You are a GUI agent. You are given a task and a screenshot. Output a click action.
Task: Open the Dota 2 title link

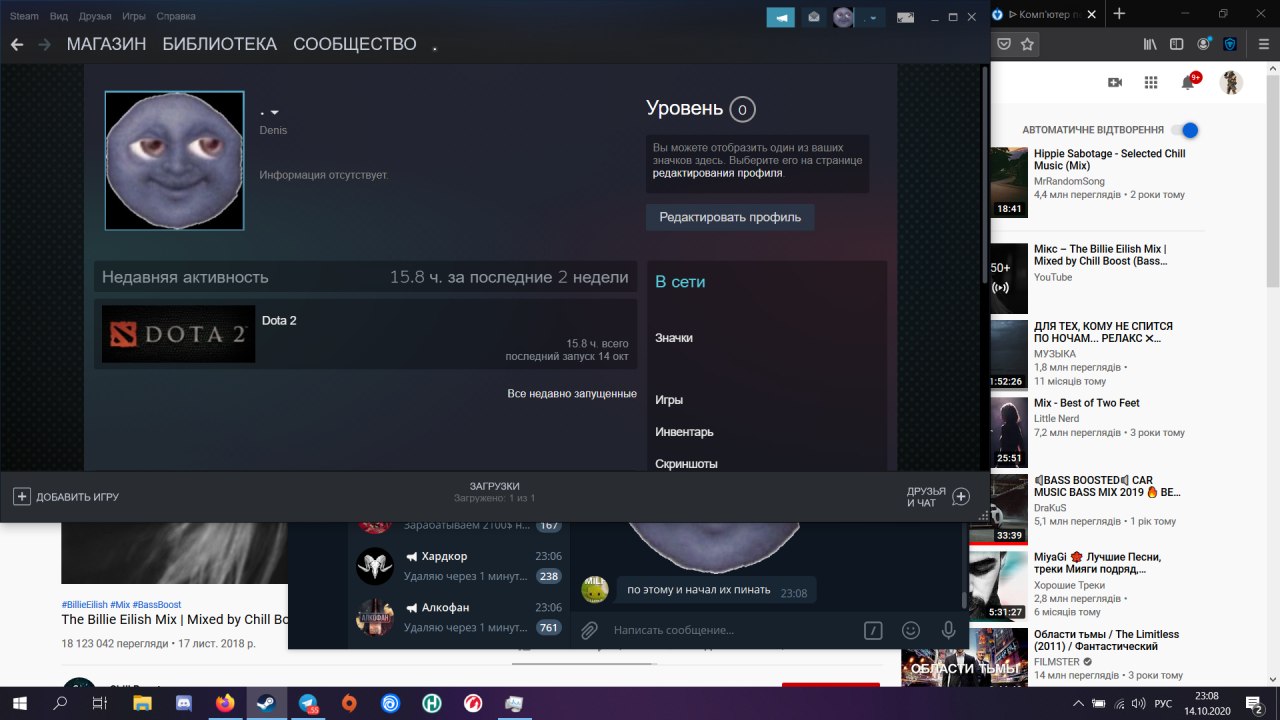click(x=279, y=321)
